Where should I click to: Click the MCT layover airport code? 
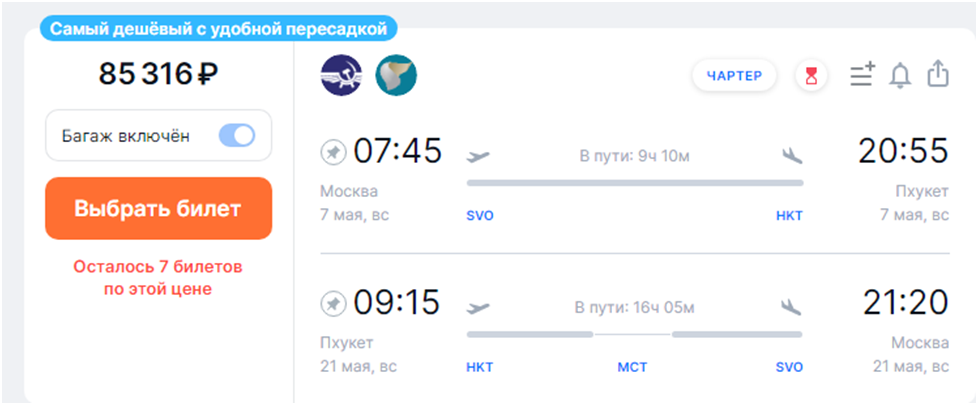pos(634,367)
